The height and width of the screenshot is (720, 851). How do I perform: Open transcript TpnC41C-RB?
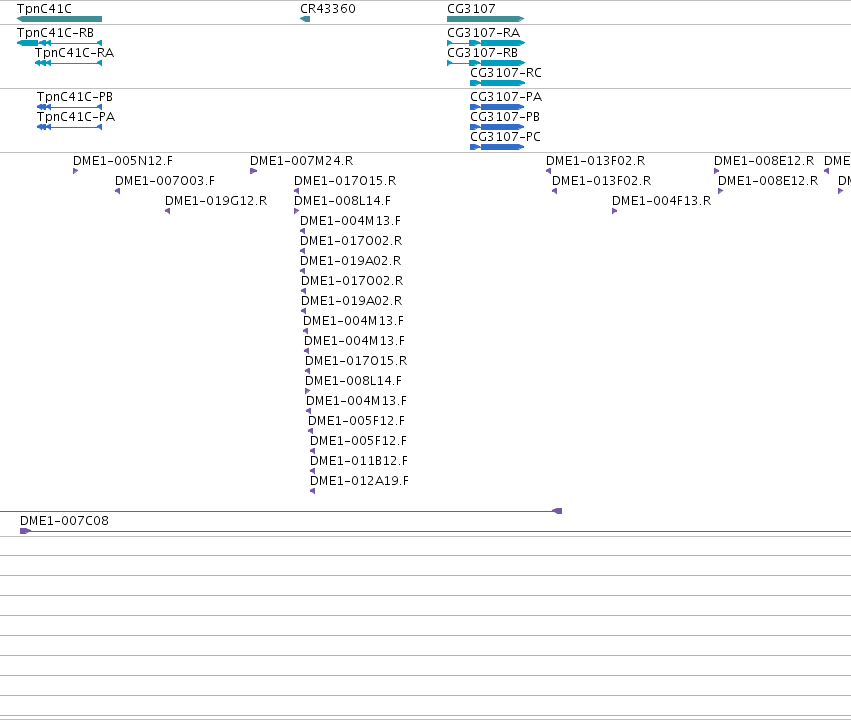pos(55,33)
